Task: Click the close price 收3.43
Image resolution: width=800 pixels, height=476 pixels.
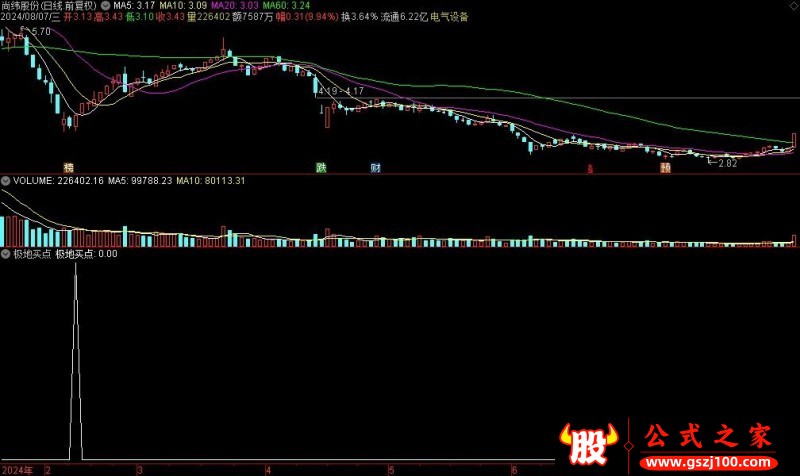Action: click(170, 17)
